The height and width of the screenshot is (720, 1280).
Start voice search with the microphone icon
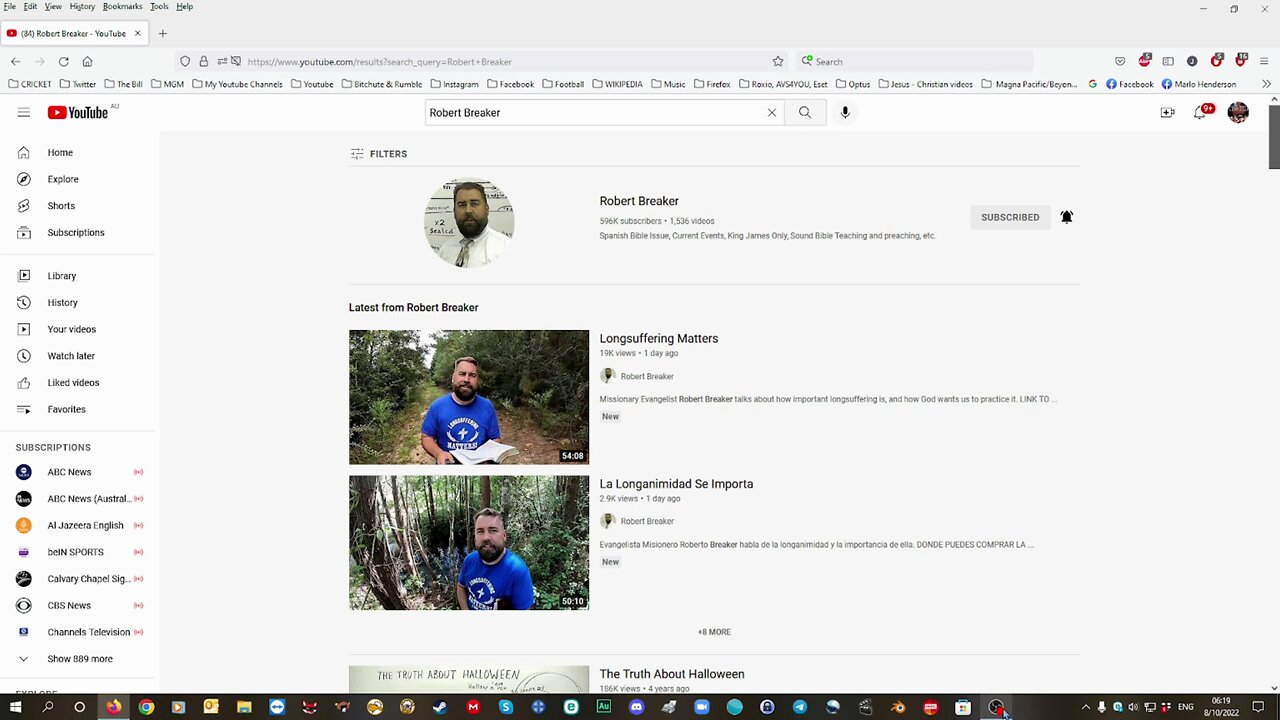tap(845, 113)
